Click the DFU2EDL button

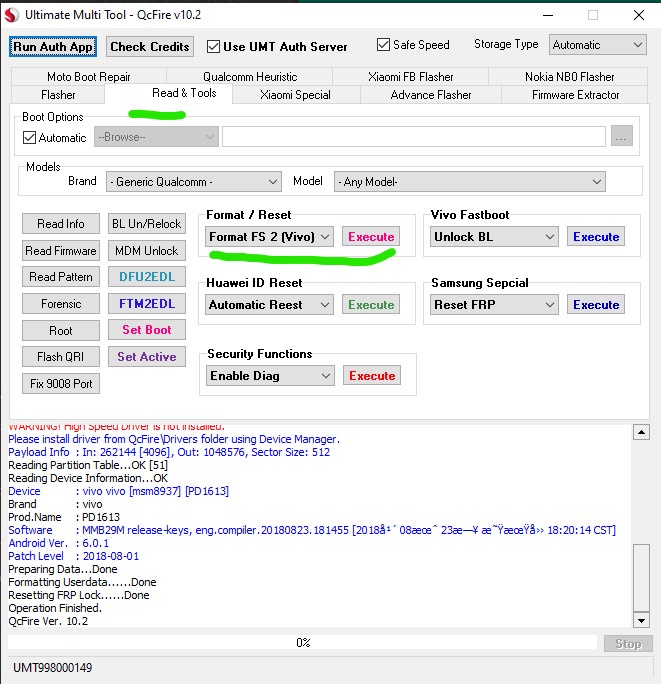147,277
